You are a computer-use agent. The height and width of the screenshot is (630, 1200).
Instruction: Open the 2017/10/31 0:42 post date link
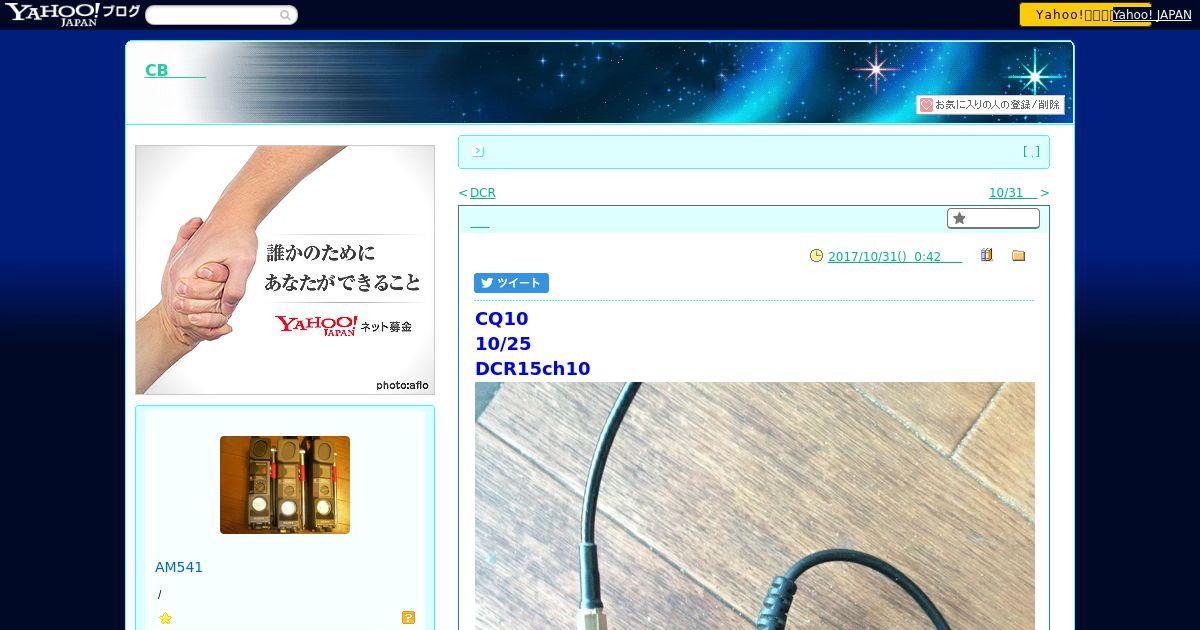click(x=895, y=257)
